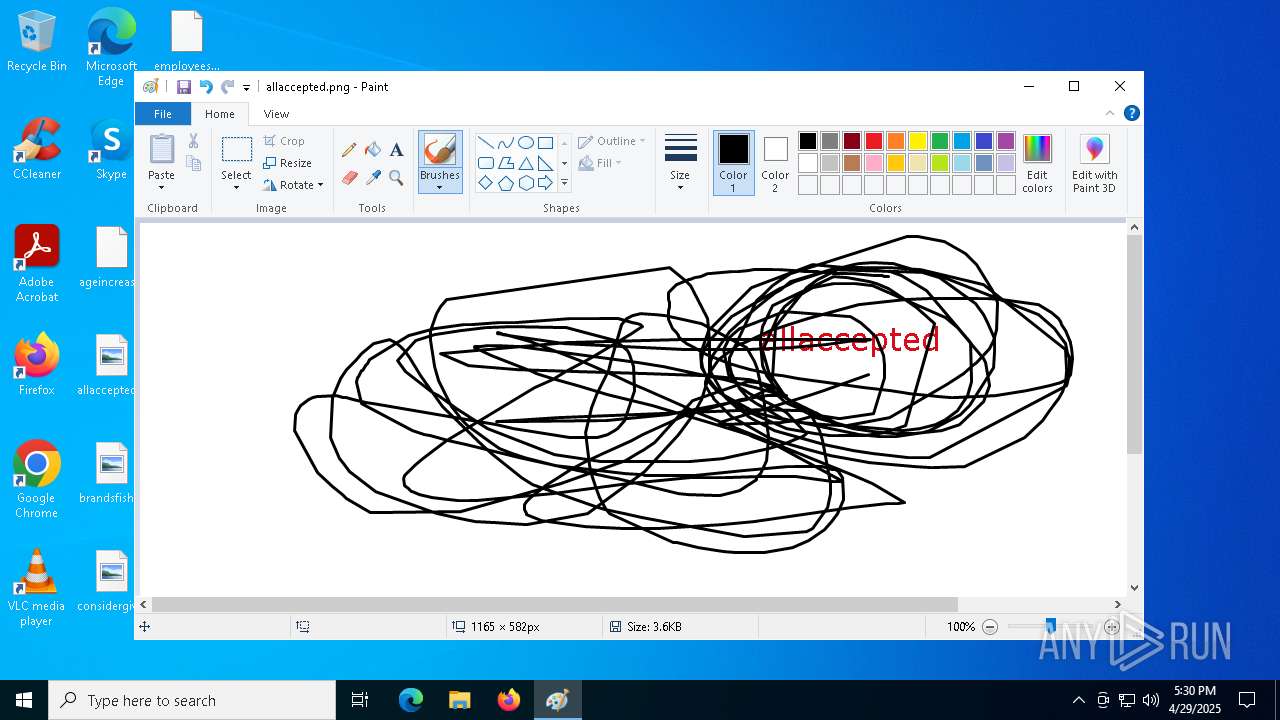Image resolution: width=1280 pixels, height=720 pixels.
Task: Select the VLC media player desktop icon
Action: [37, 588]
